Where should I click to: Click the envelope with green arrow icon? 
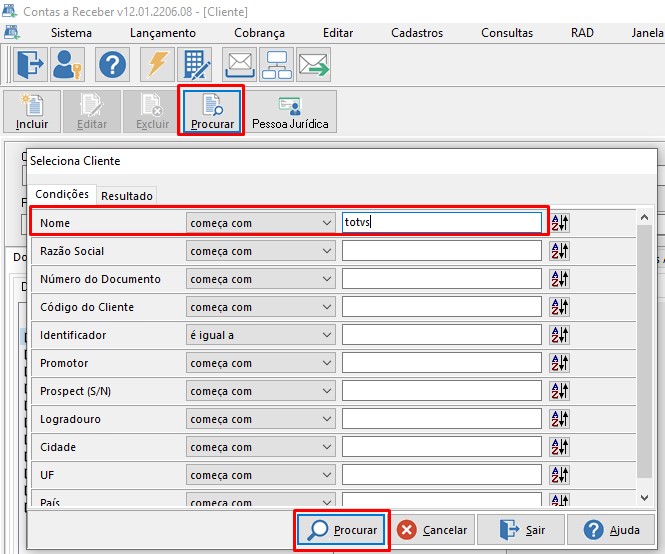click(x=313, y=64)
